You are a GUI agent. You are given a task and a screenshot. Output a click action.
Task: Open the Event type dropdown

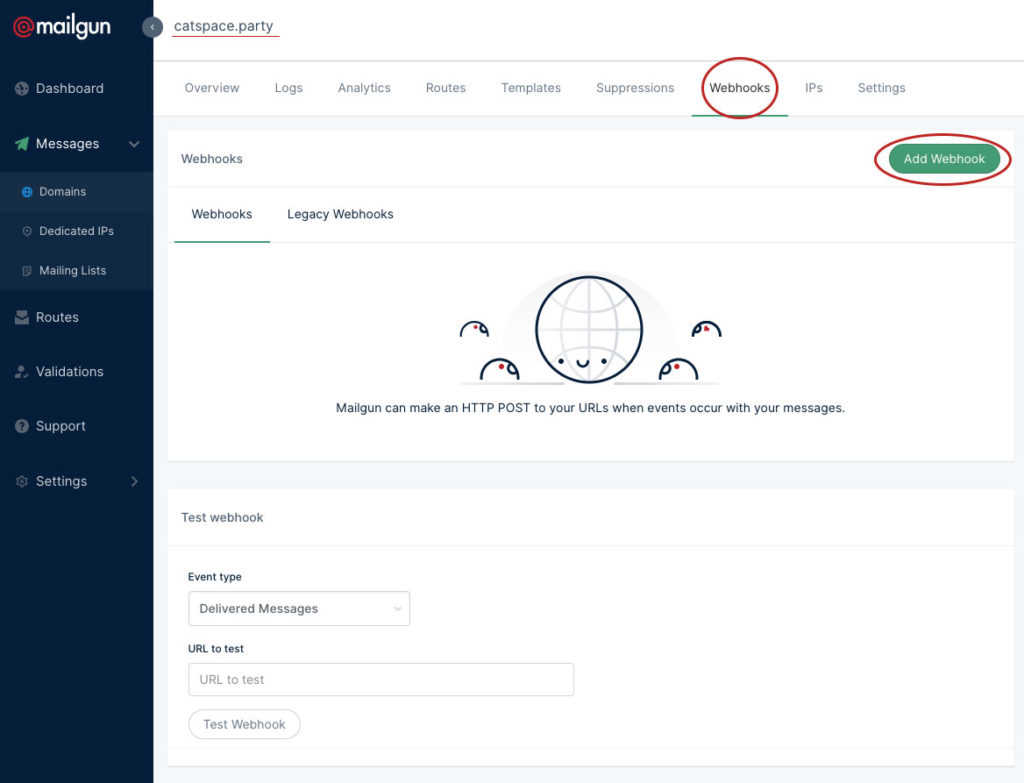(299, 609)
